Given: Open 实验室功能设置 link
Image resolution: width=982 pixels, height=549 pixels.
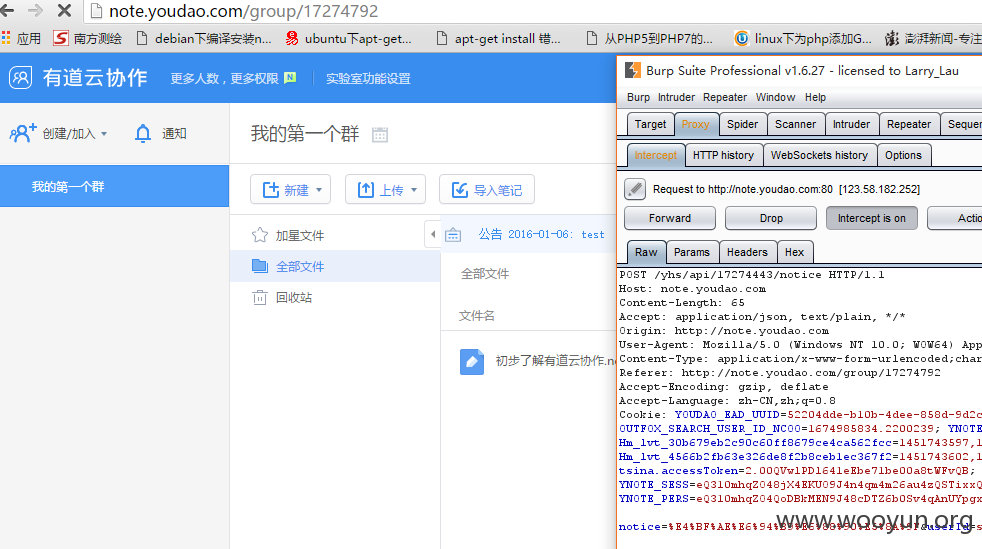Looking at the screenshot, I should coord(368,78).
